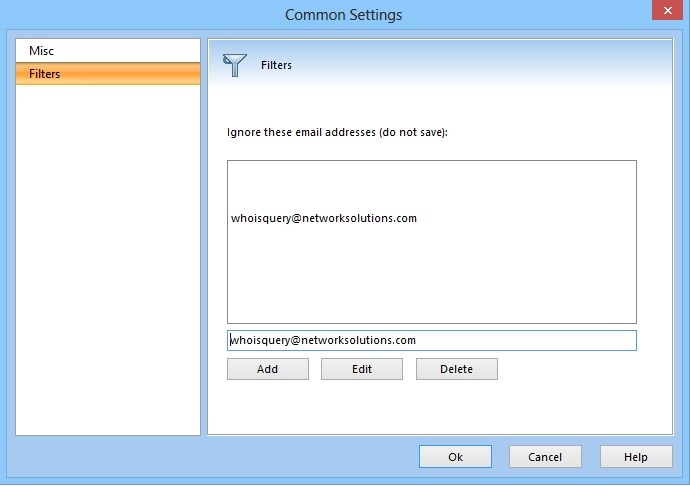Cancel the Common Settings changes
690x487 pixels.
coord(545,457)
